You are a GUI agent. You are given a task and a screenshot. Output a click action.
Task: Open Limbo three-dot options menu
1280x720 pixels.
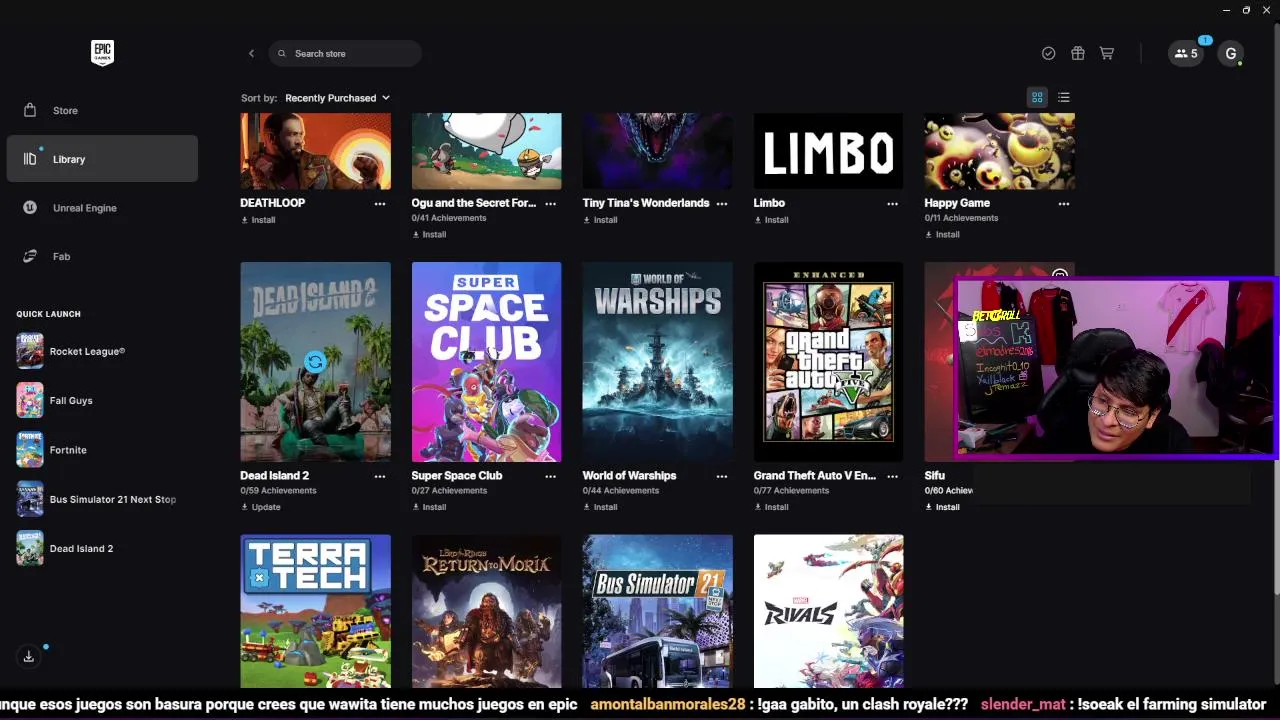pos(892,203)
